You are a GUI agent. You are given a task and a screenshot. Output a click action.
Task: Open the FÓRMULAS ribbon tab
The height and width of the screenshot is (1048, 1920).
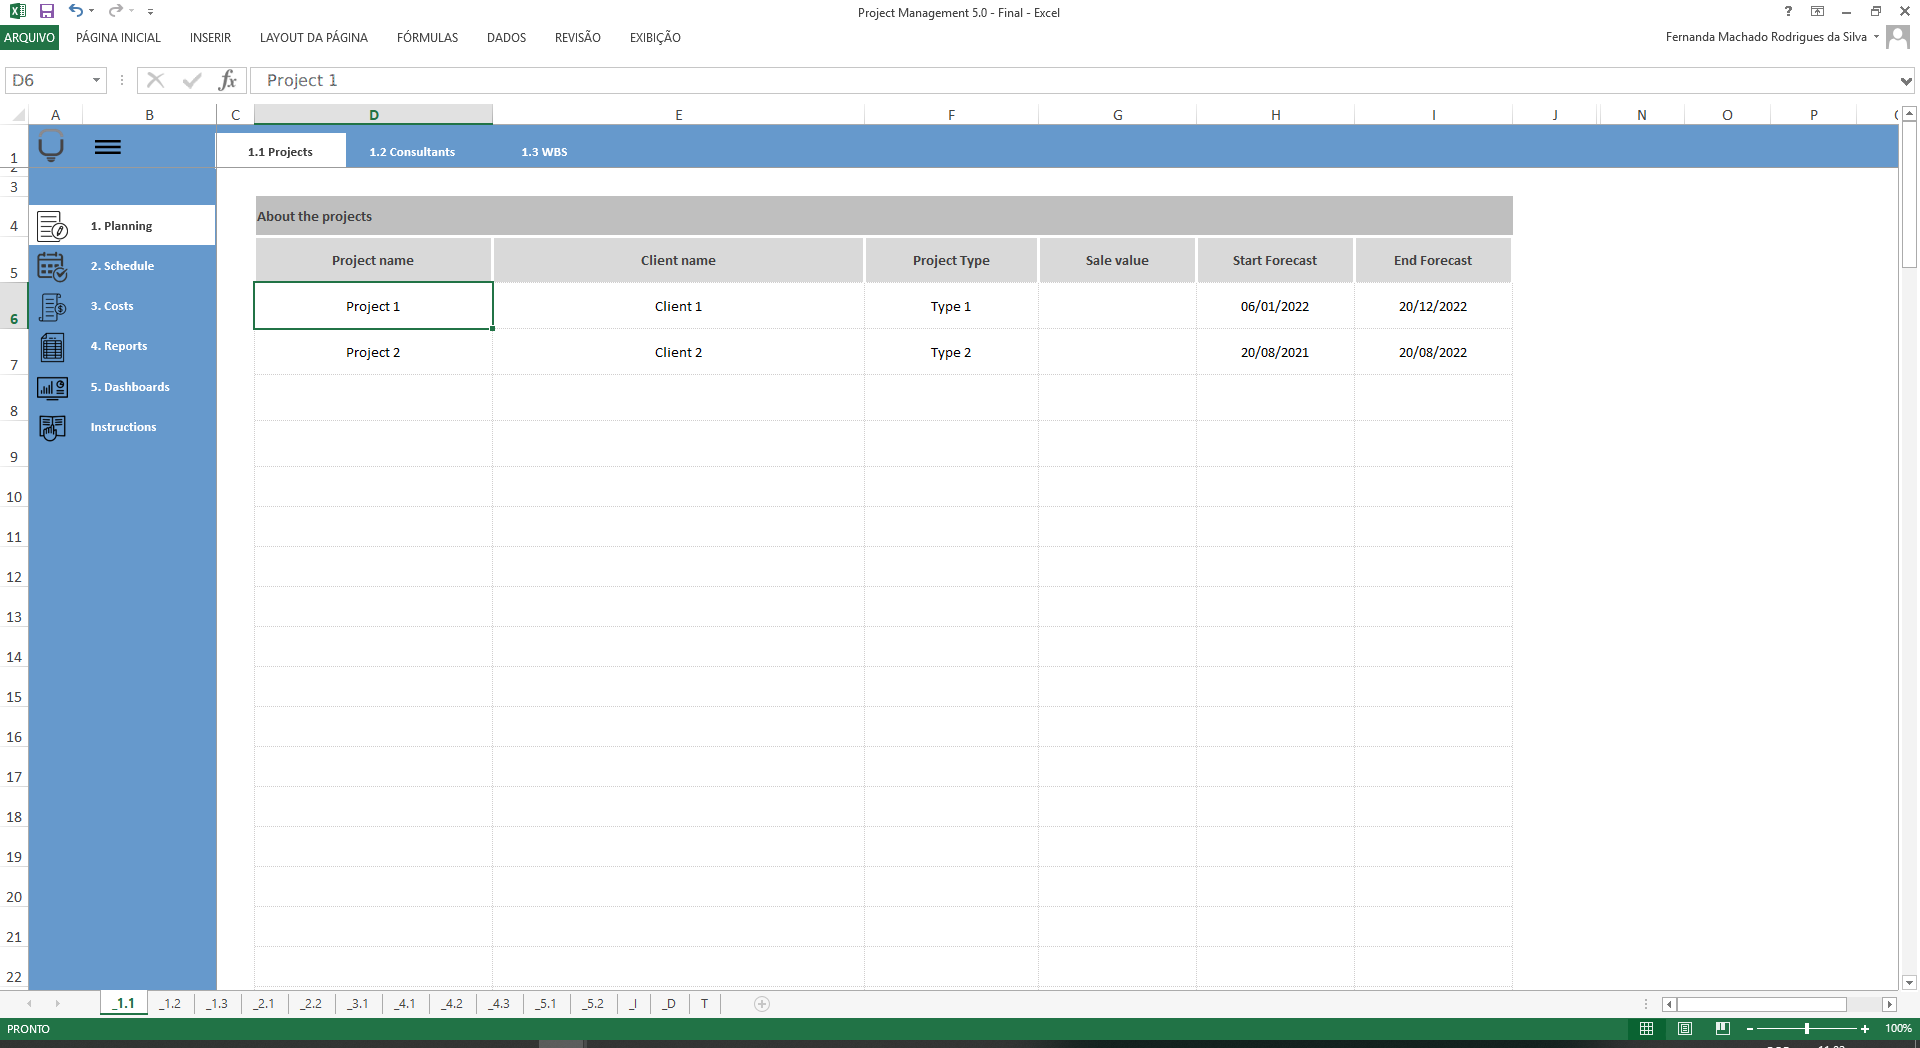[x=427, y=38]
